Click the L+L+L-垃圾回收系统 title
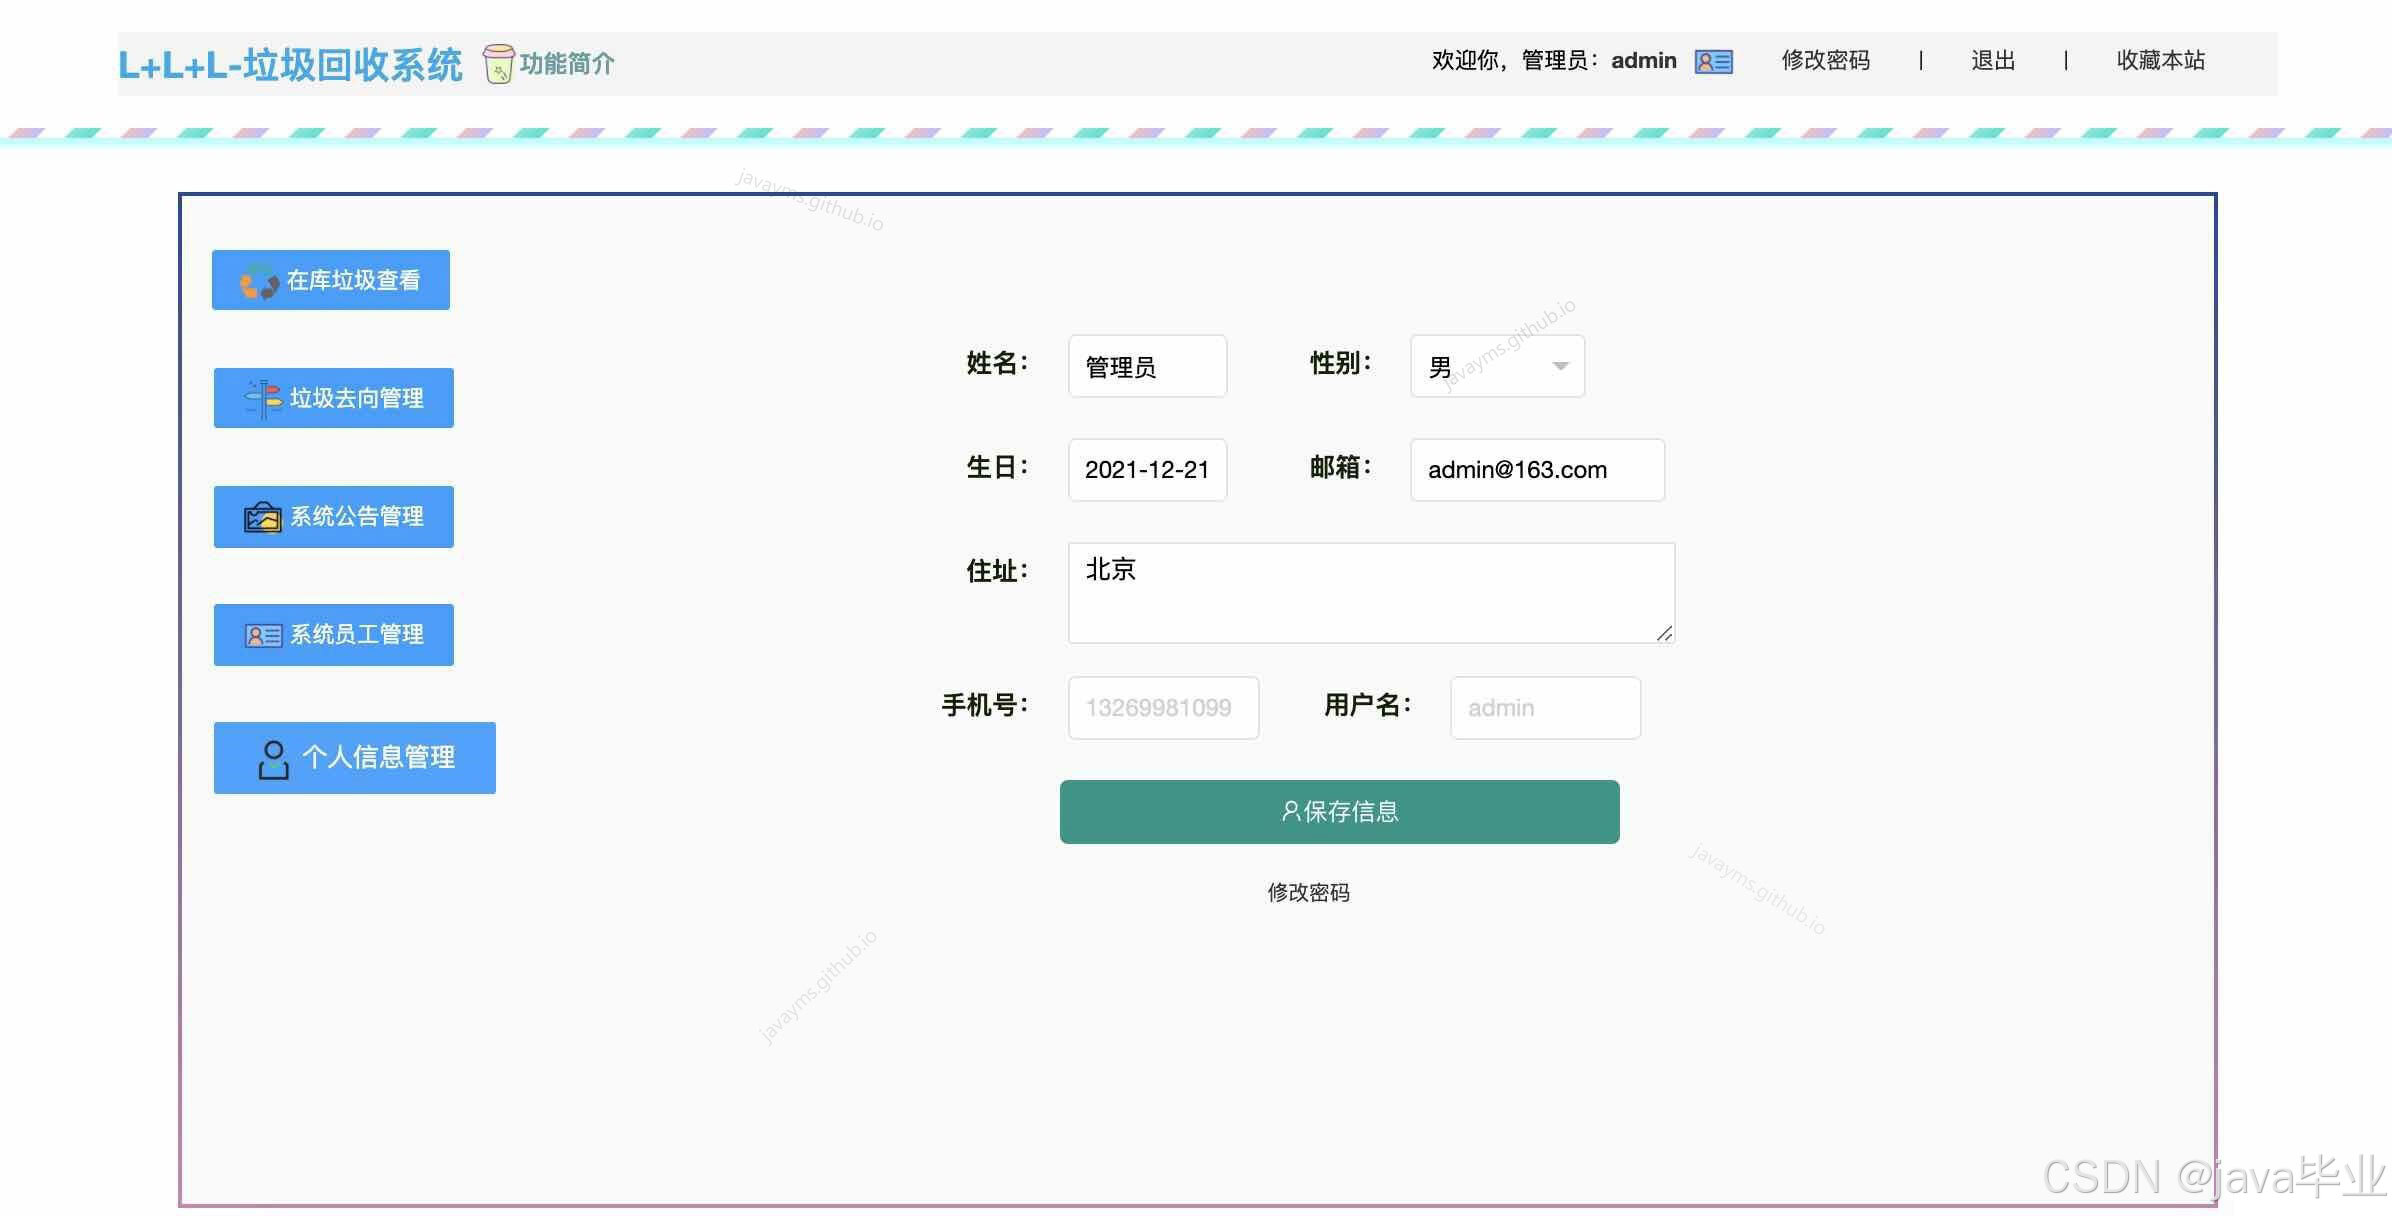The height and width of the screenshot is (1216, 2392). point(290,65)
